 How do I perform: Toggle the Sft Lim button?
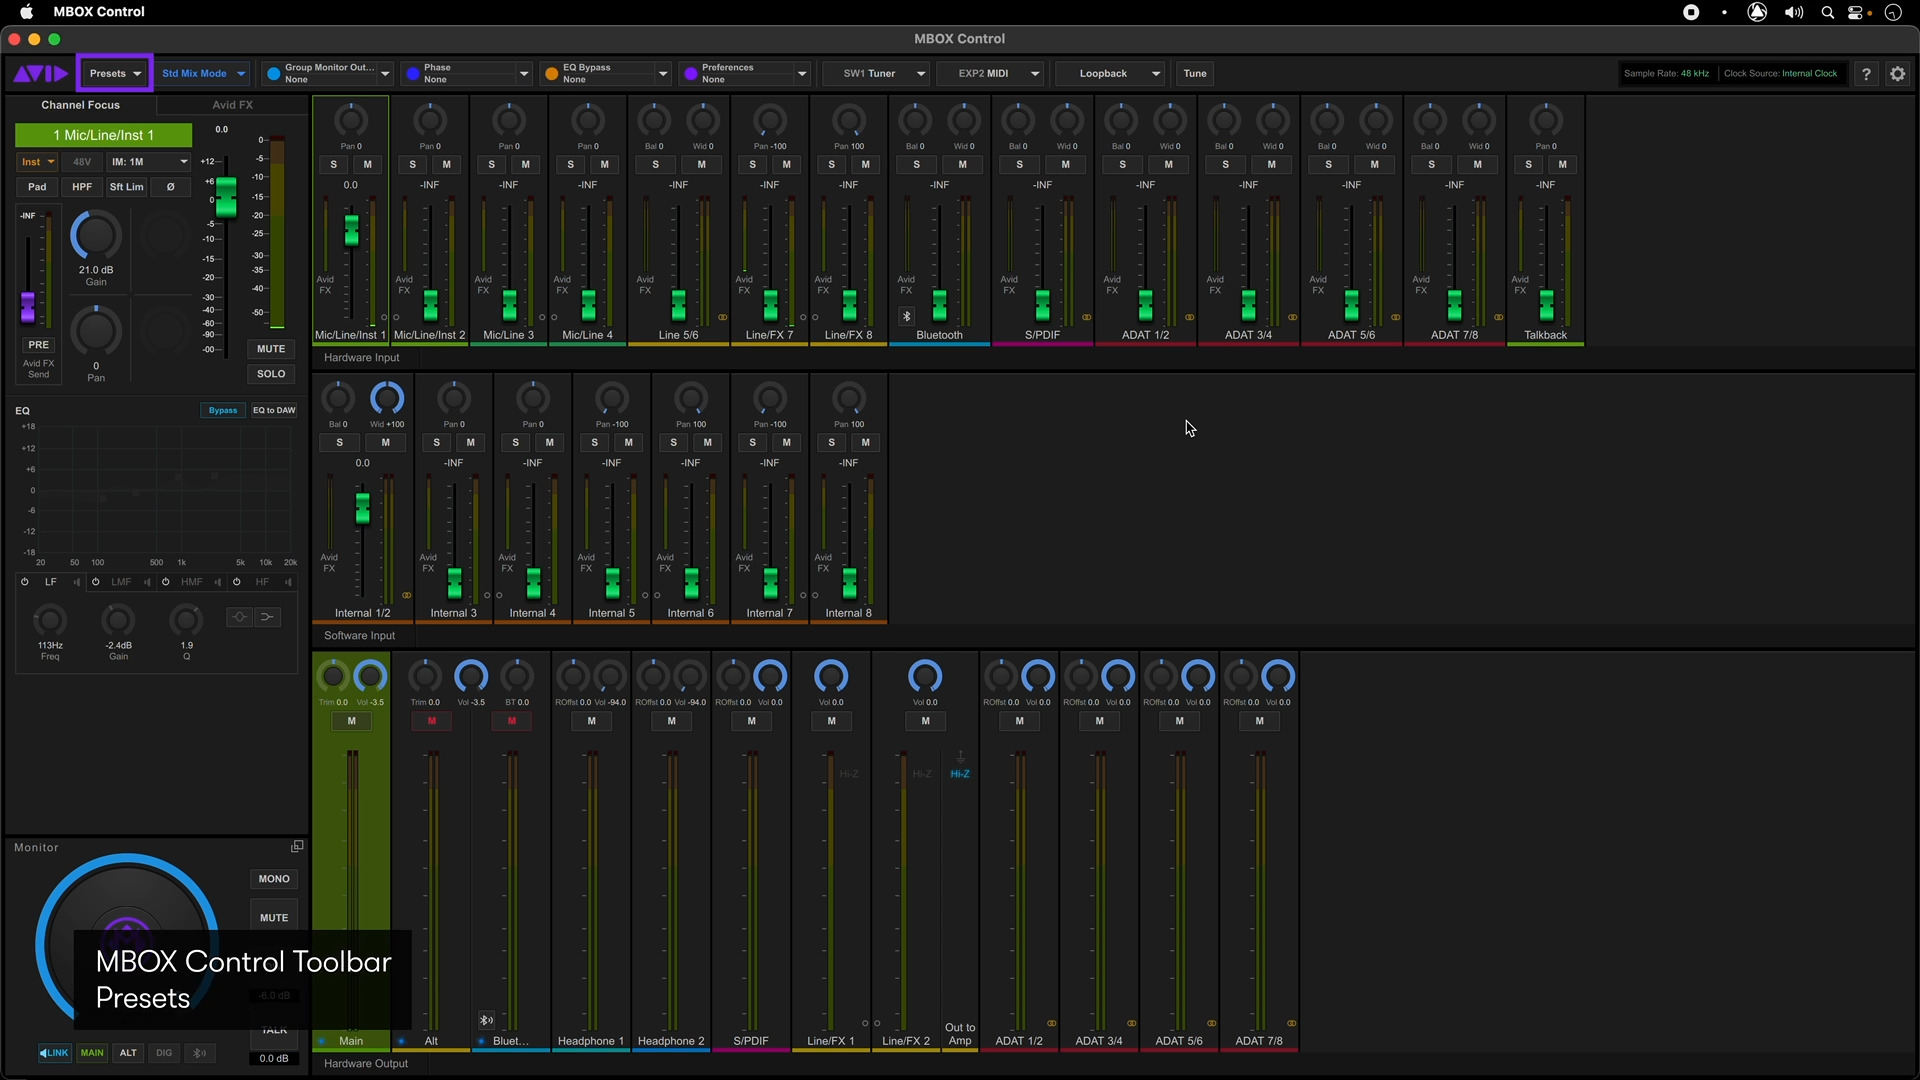[x=126, y=187]
